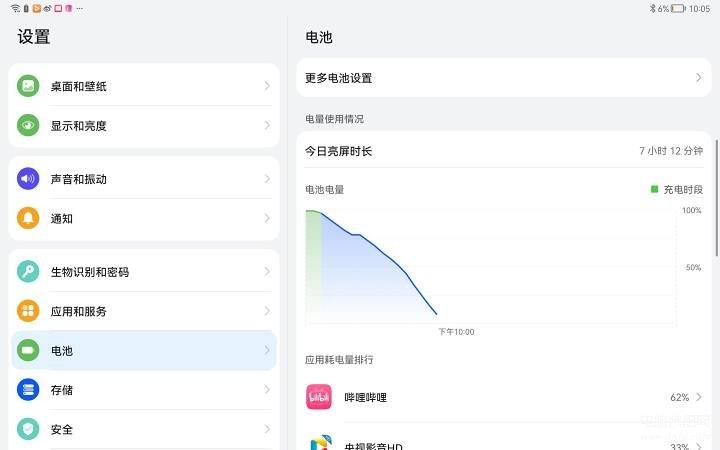Open the 通知 settings entry
The image size is (720, 450).
[x=144, y=219]
